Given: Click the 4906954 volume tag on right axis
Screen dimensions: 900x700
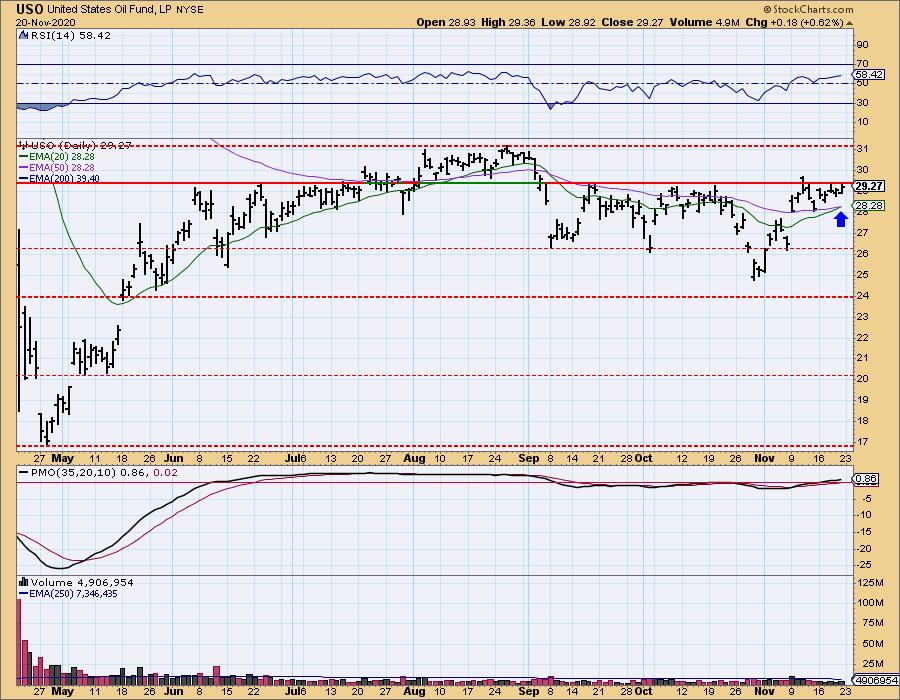Looking at the screenshot, I should coord(876,680).
